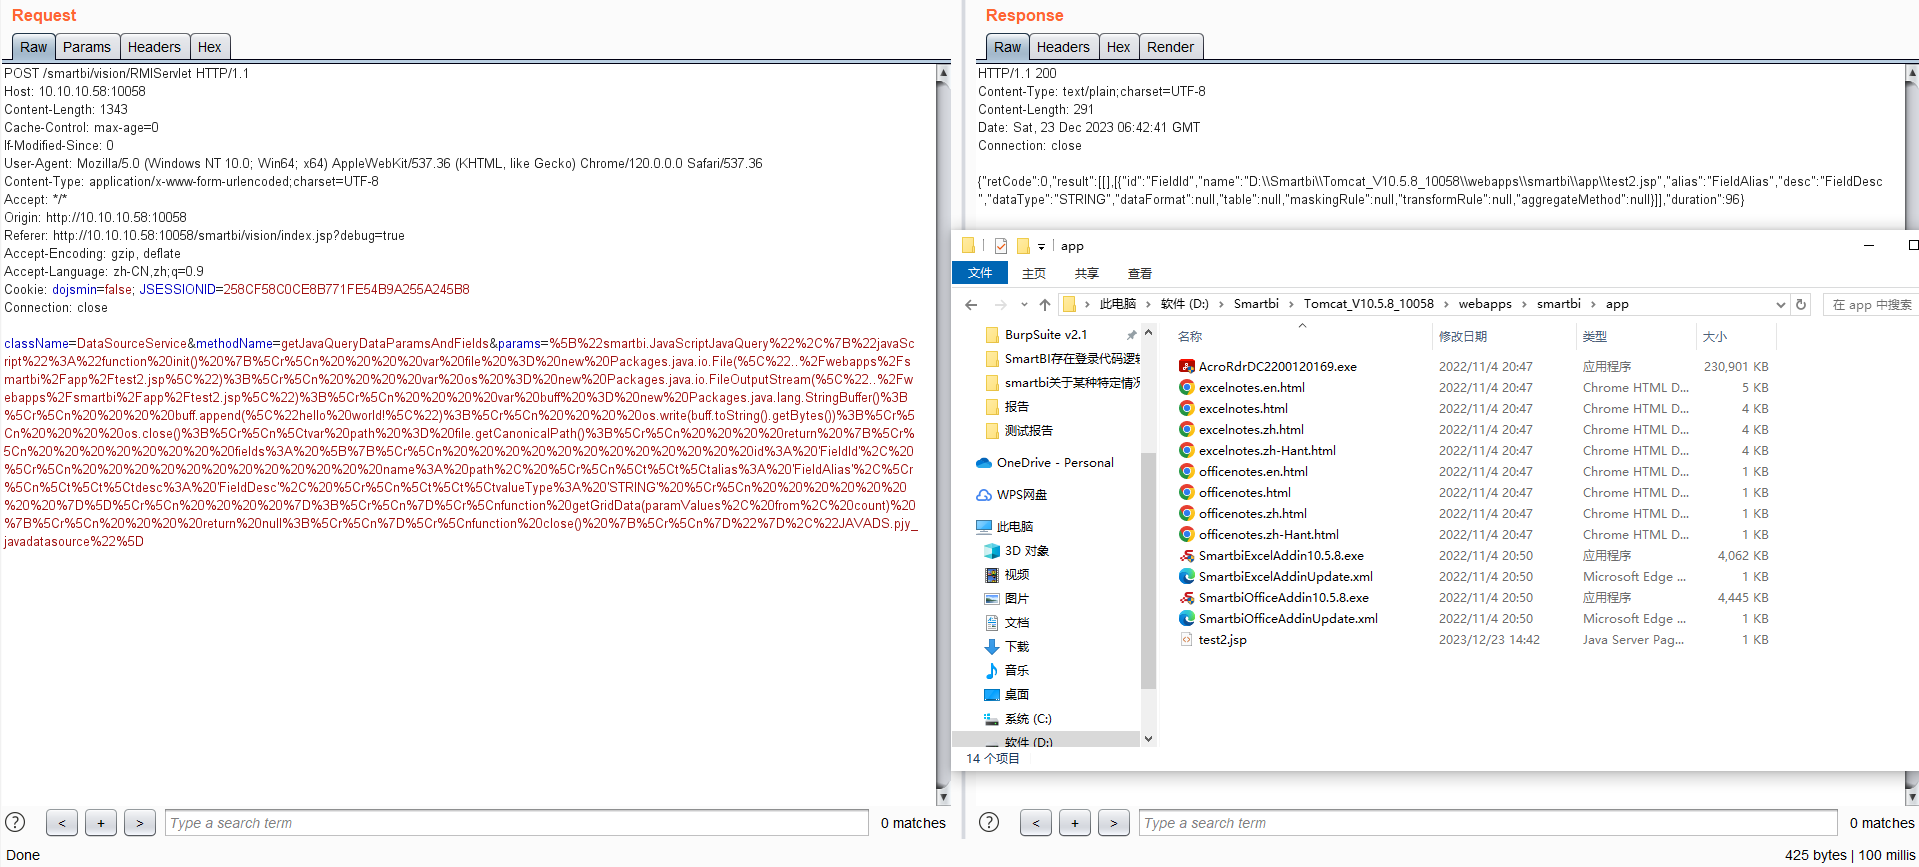Select the test2.jsp file
This screenshot has width=1919, height=867.
(1222, 640)
